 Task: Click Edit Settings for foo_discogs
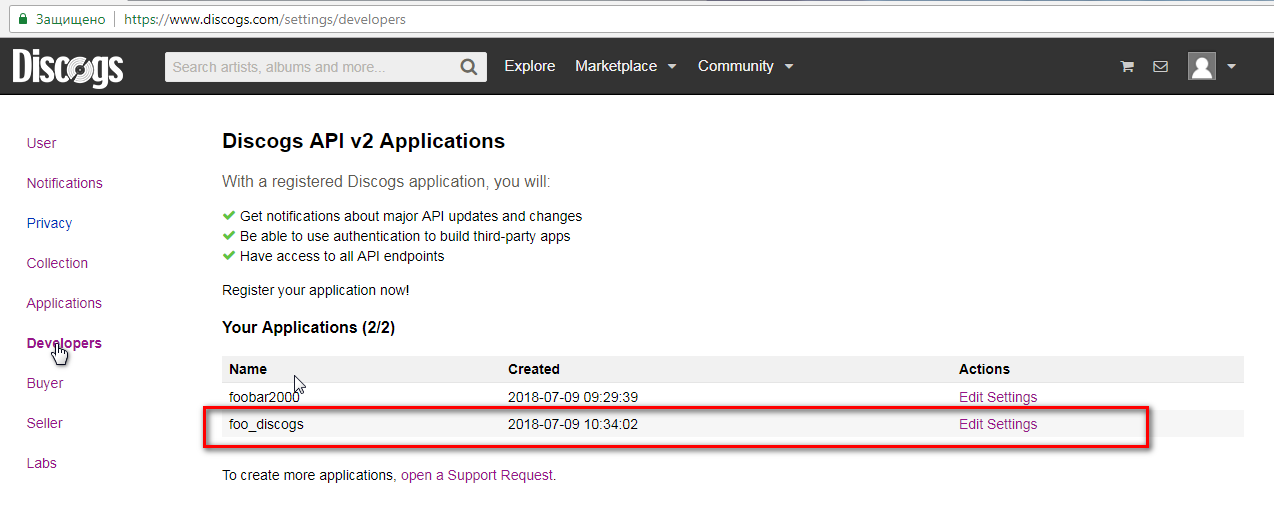tap(997, 424)
